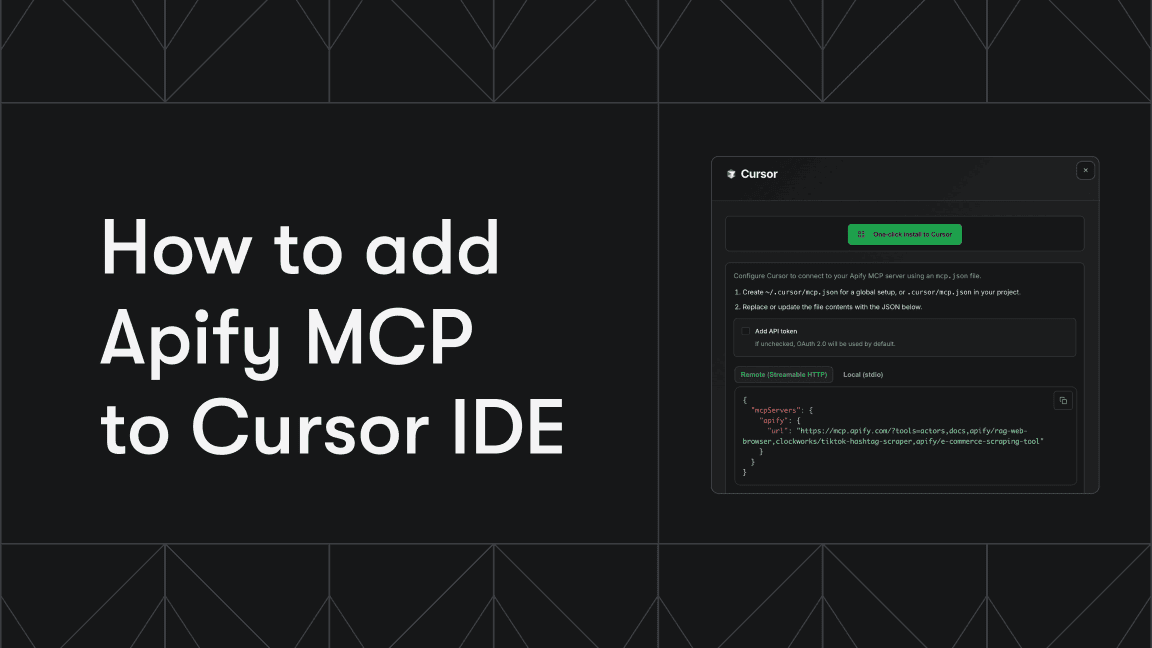Copy the JSON snippet using the copy icon

click(x=1063, y=400)
